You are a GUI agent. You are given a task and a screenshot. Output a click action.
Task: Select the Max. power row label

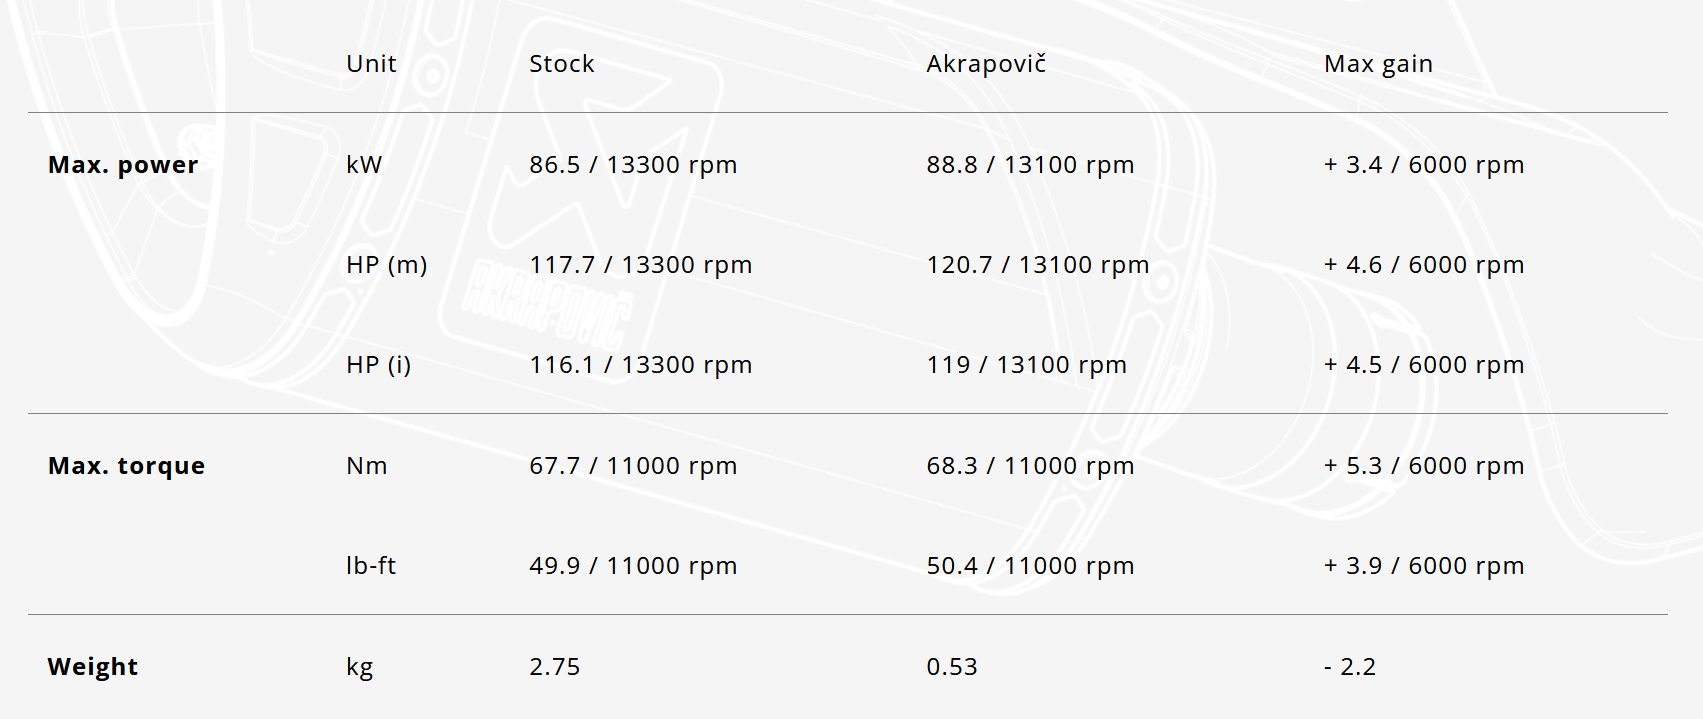click(123, 165)
